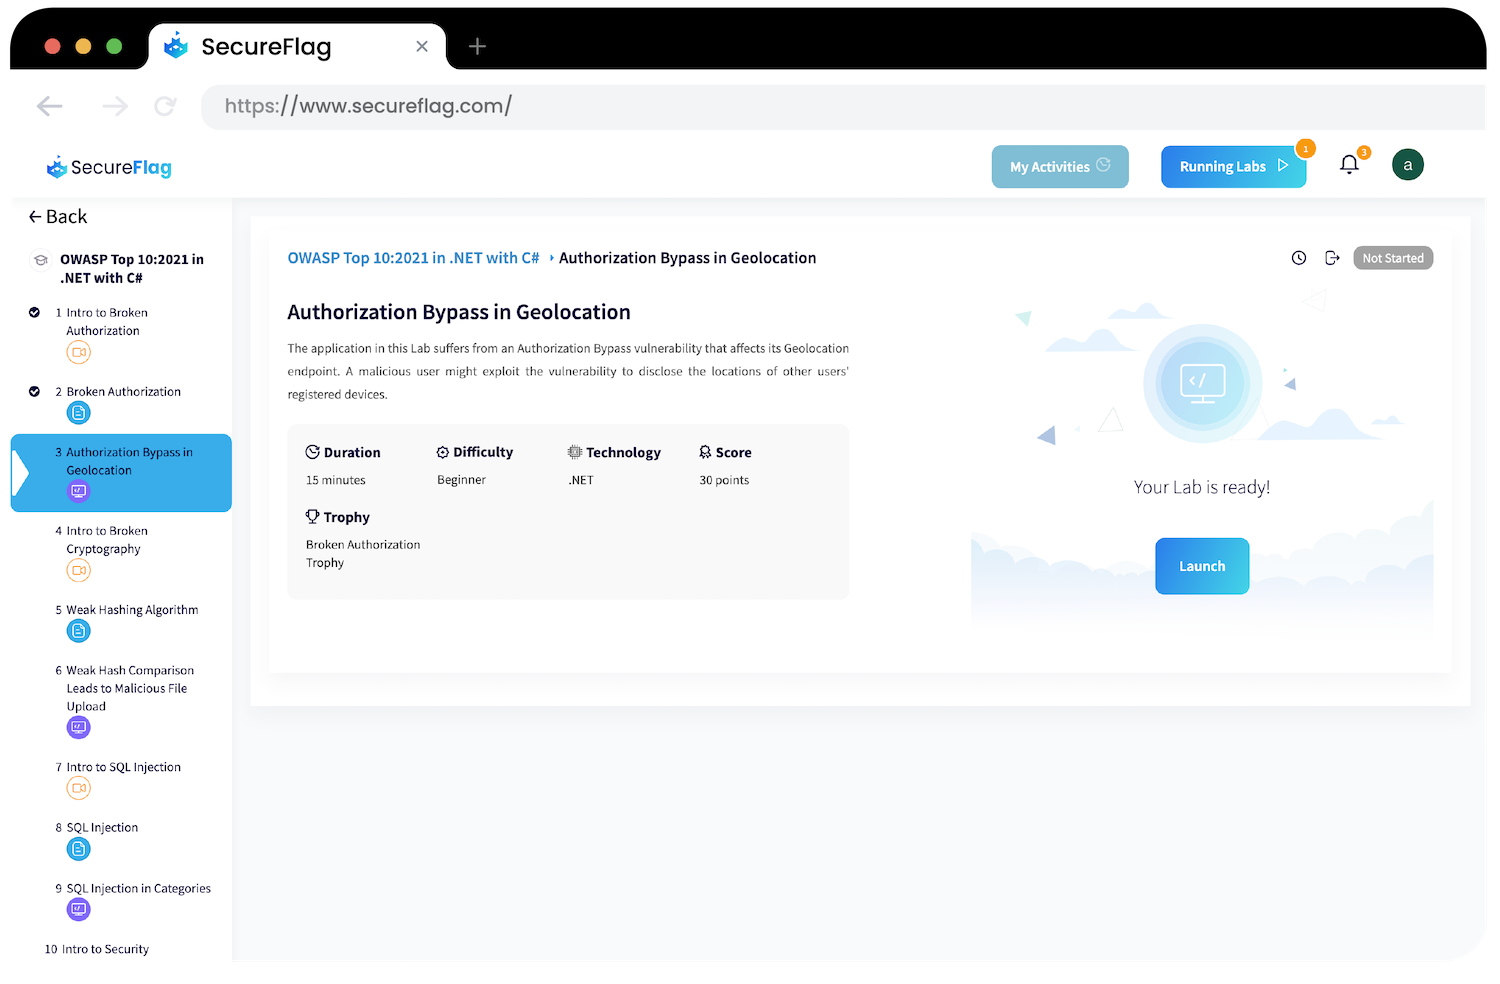Click the 'Broken Authorization Trophy' text
This screenshot has width=1500, height=984.
363,554
